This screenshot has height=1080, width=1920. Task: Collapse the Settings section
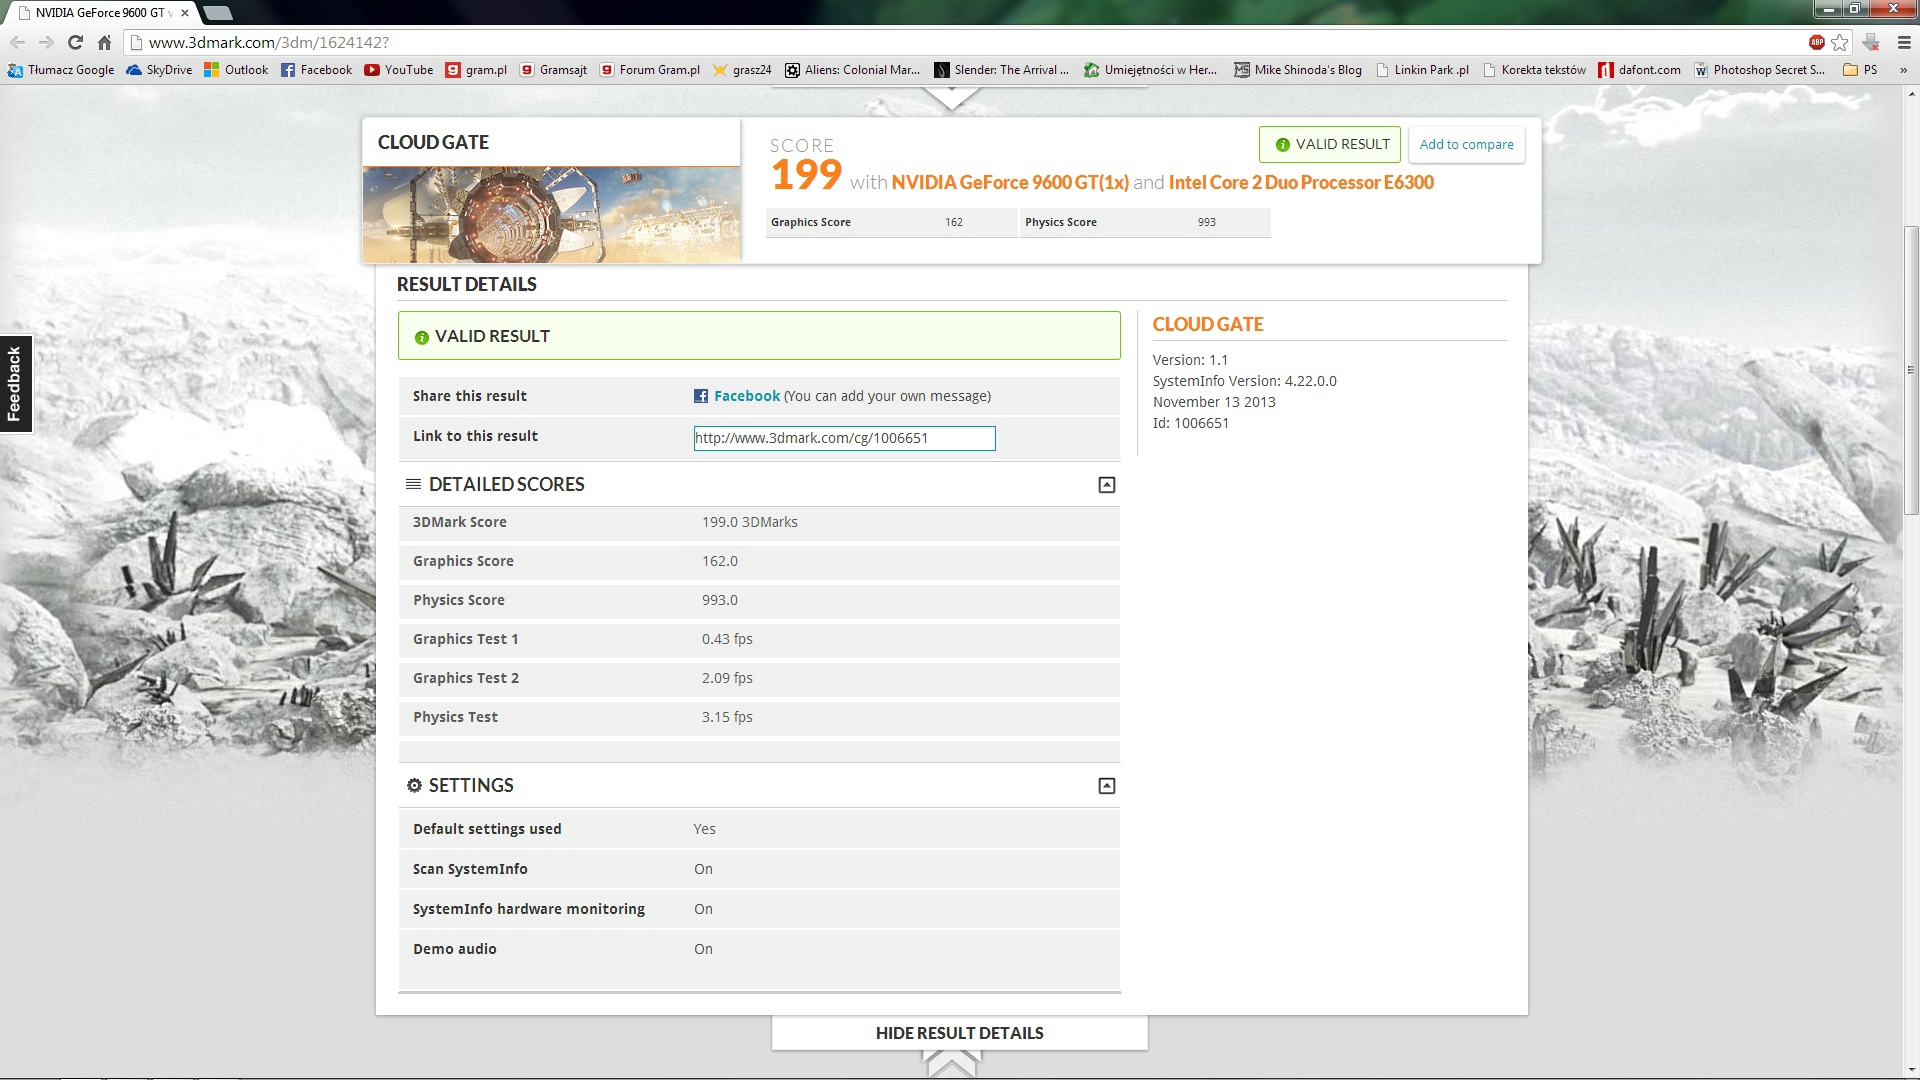[x=1106, y=786]
